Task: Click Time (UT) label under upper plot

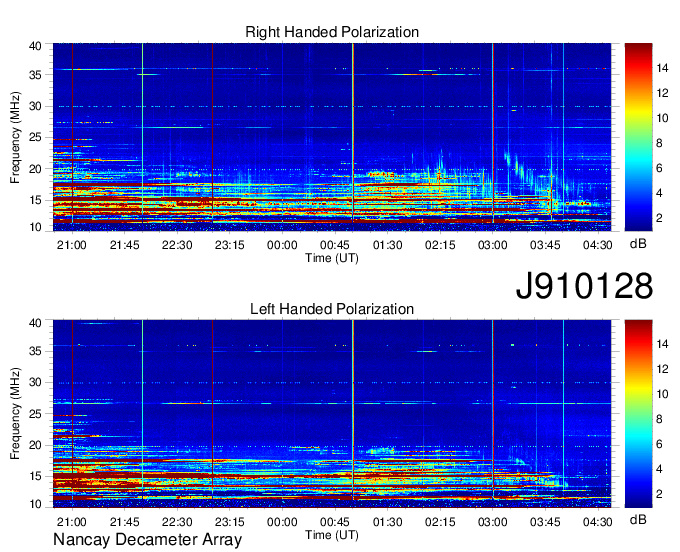Action: pyautogui.click(x=332, y=258)
